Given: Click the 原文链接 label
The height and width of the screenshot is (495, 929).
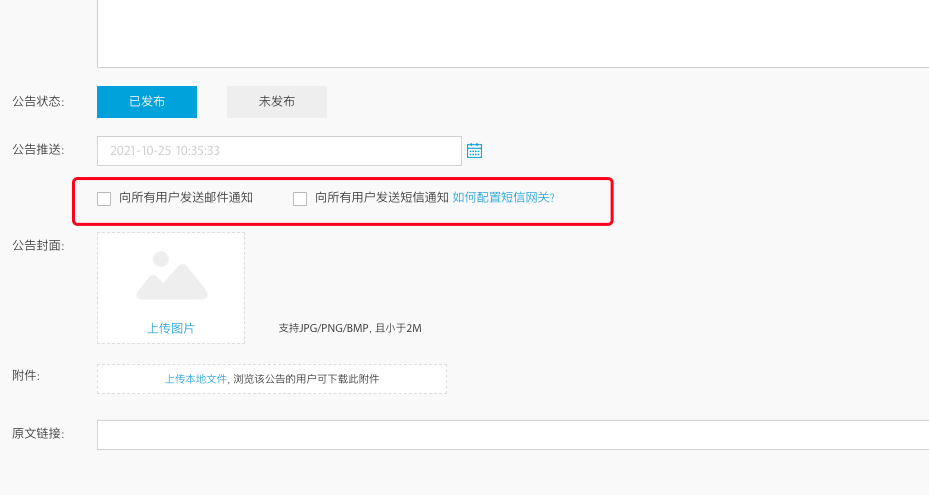Looking at the screenshot, I should point(38,433).
